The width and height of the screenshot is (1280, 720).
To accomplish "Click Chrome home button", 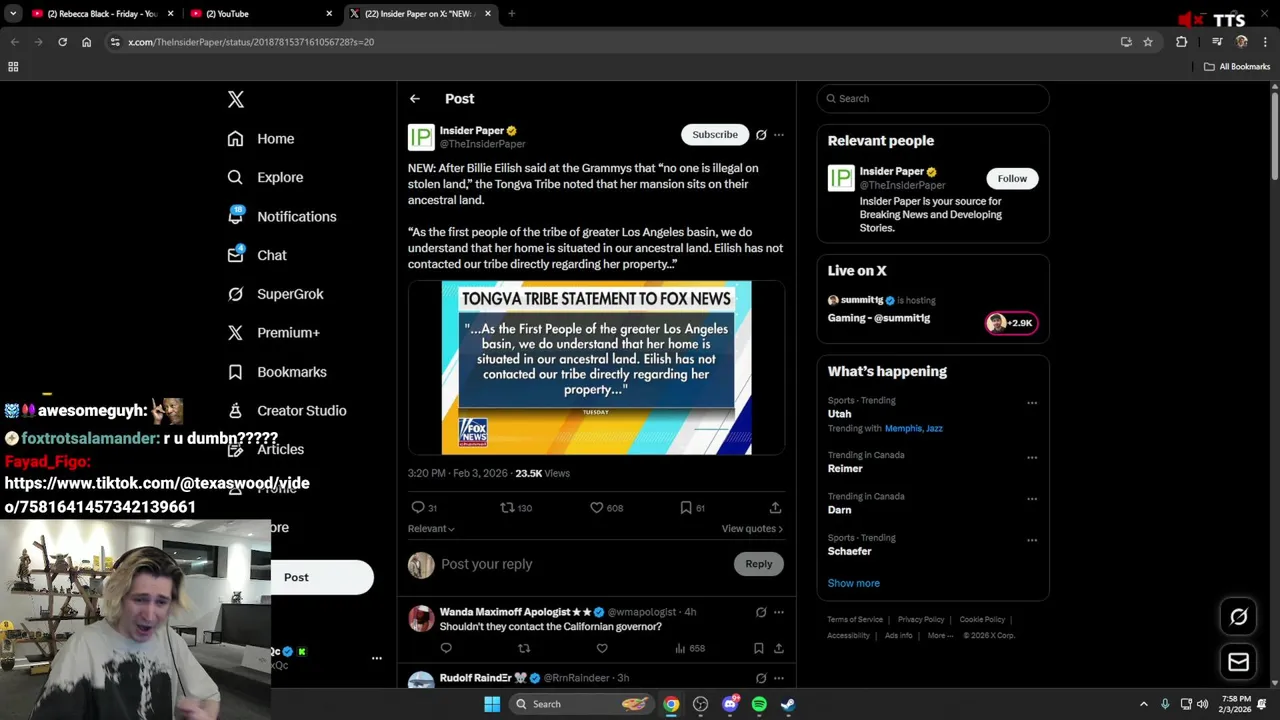I will click(86, 42).
